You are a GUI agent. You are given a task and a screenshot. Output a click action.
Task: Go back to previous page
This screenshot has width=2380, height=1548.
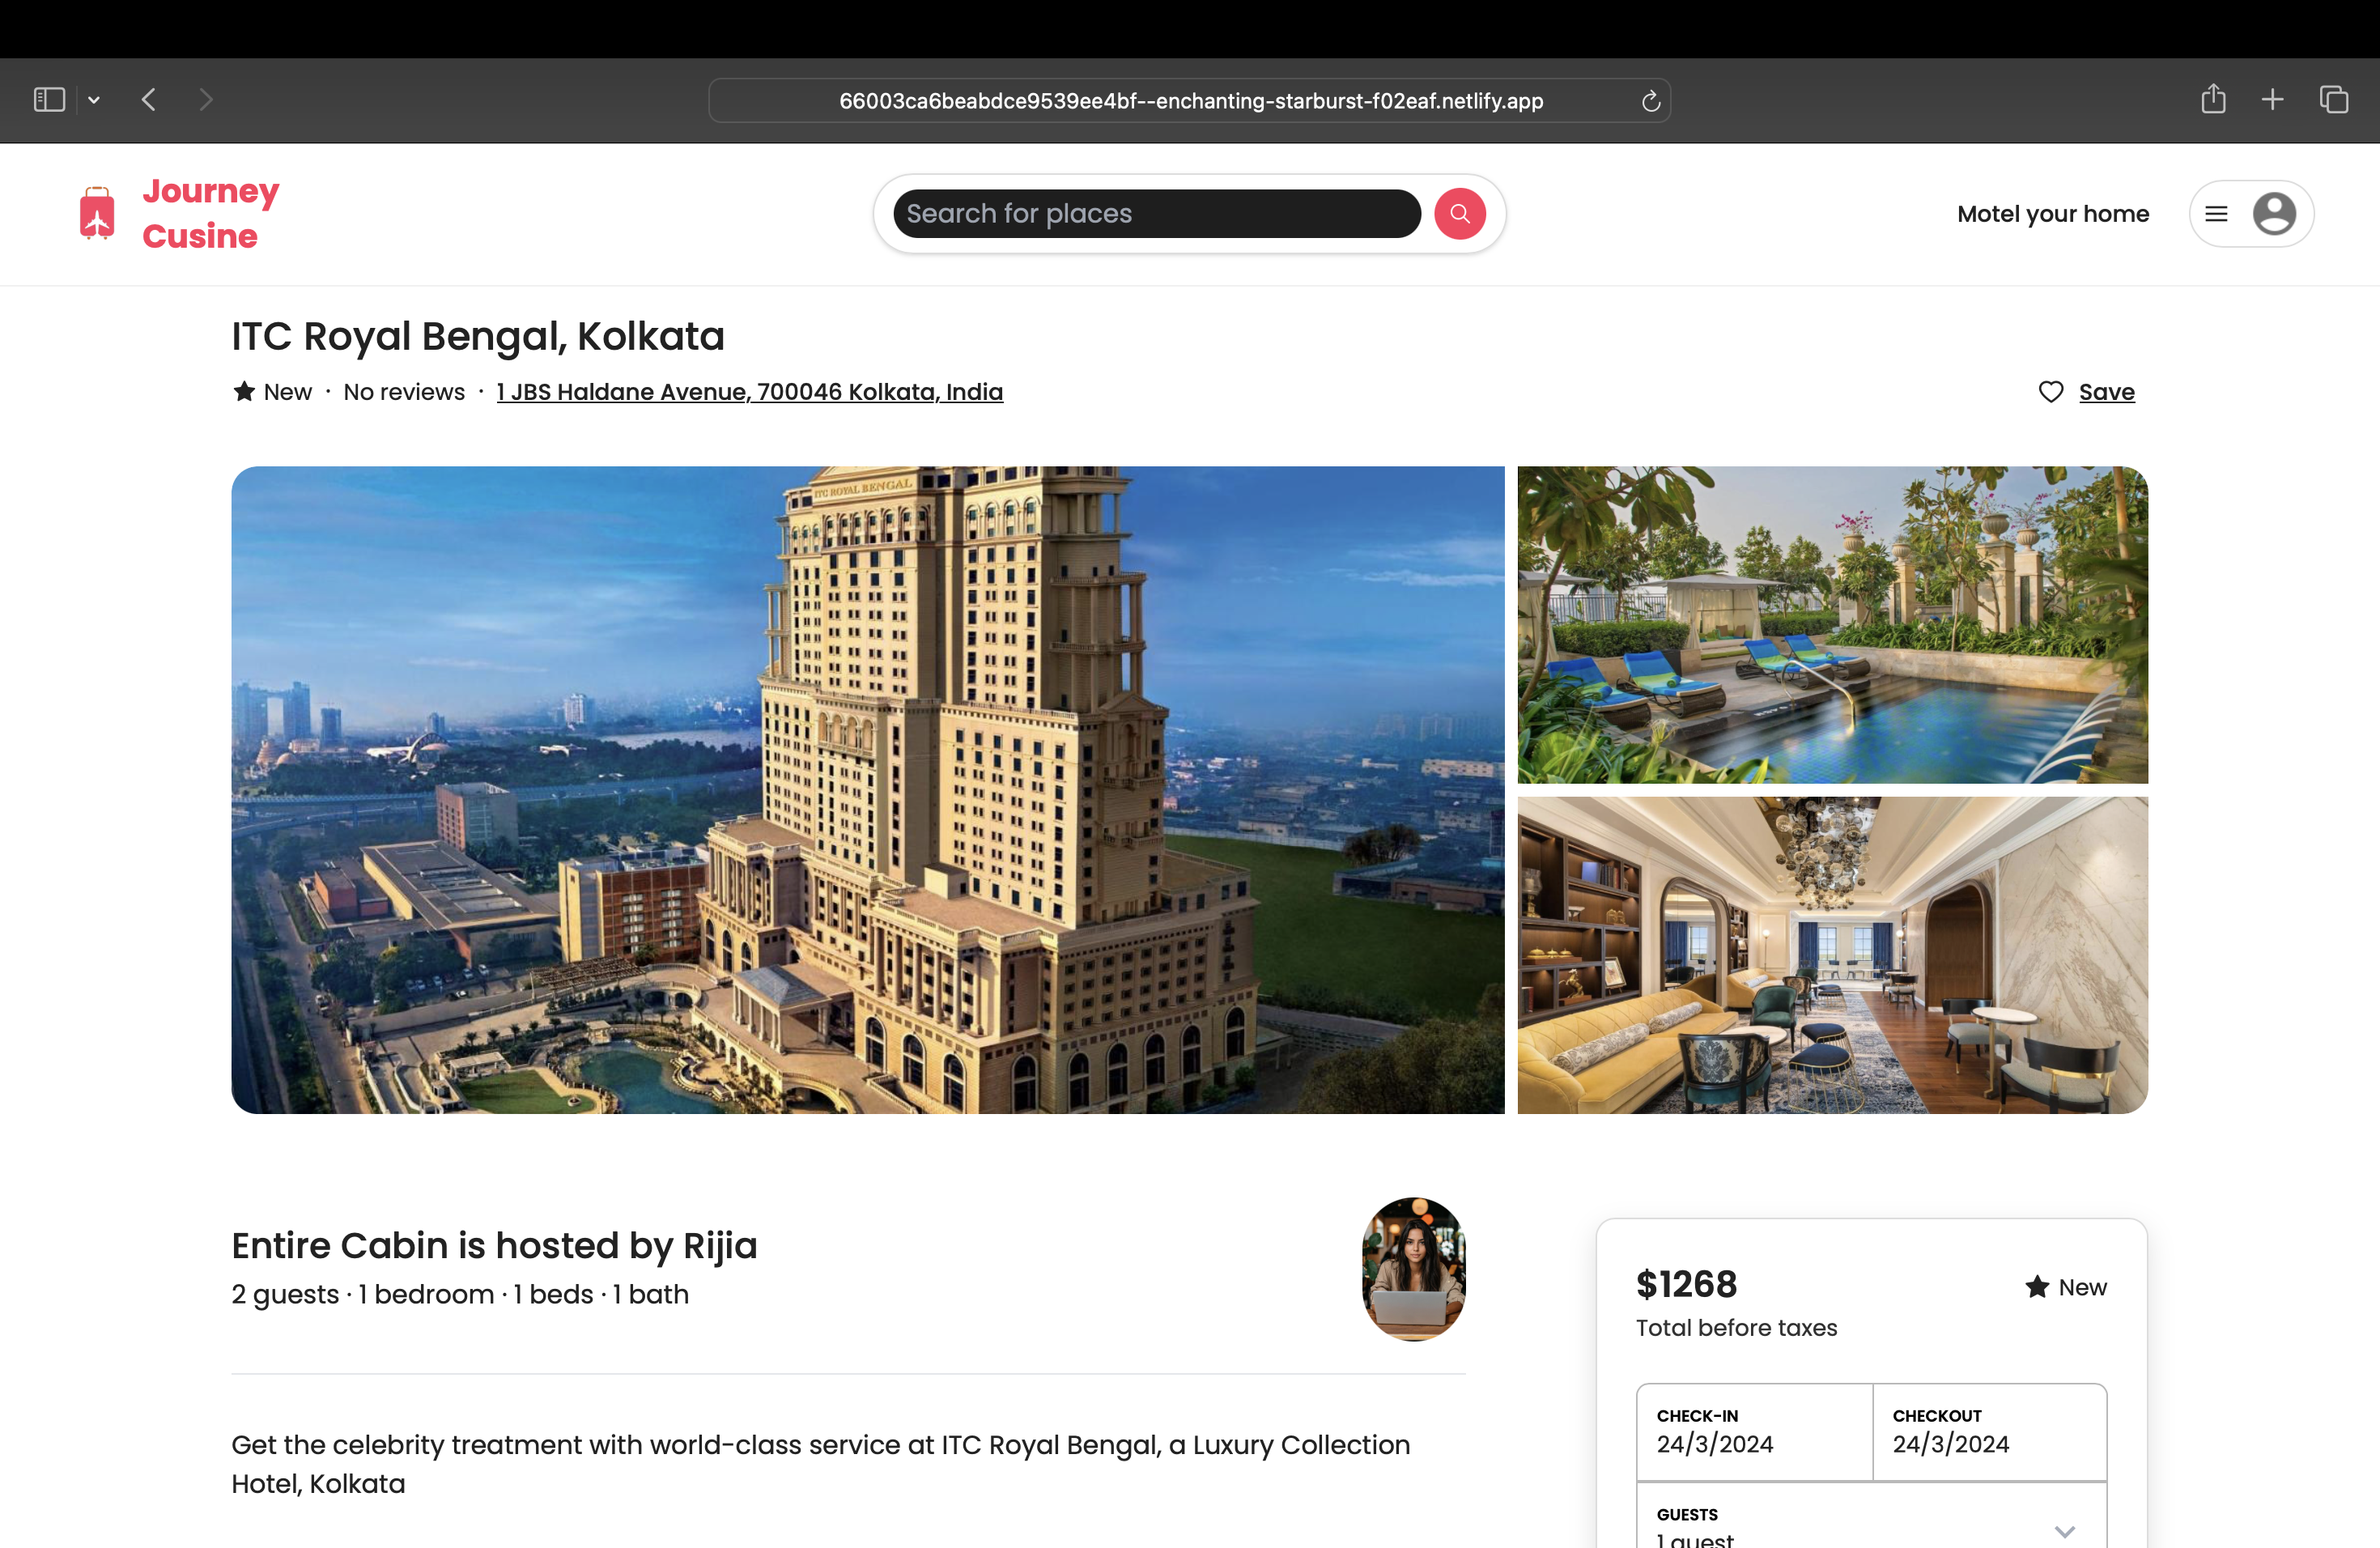[x=149, y=100]
